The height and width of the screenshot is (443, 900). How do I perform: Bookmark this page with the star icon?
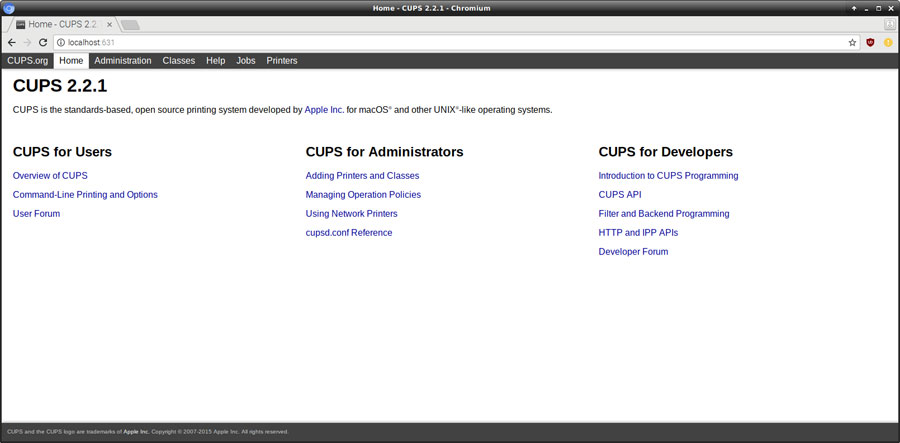852,42
